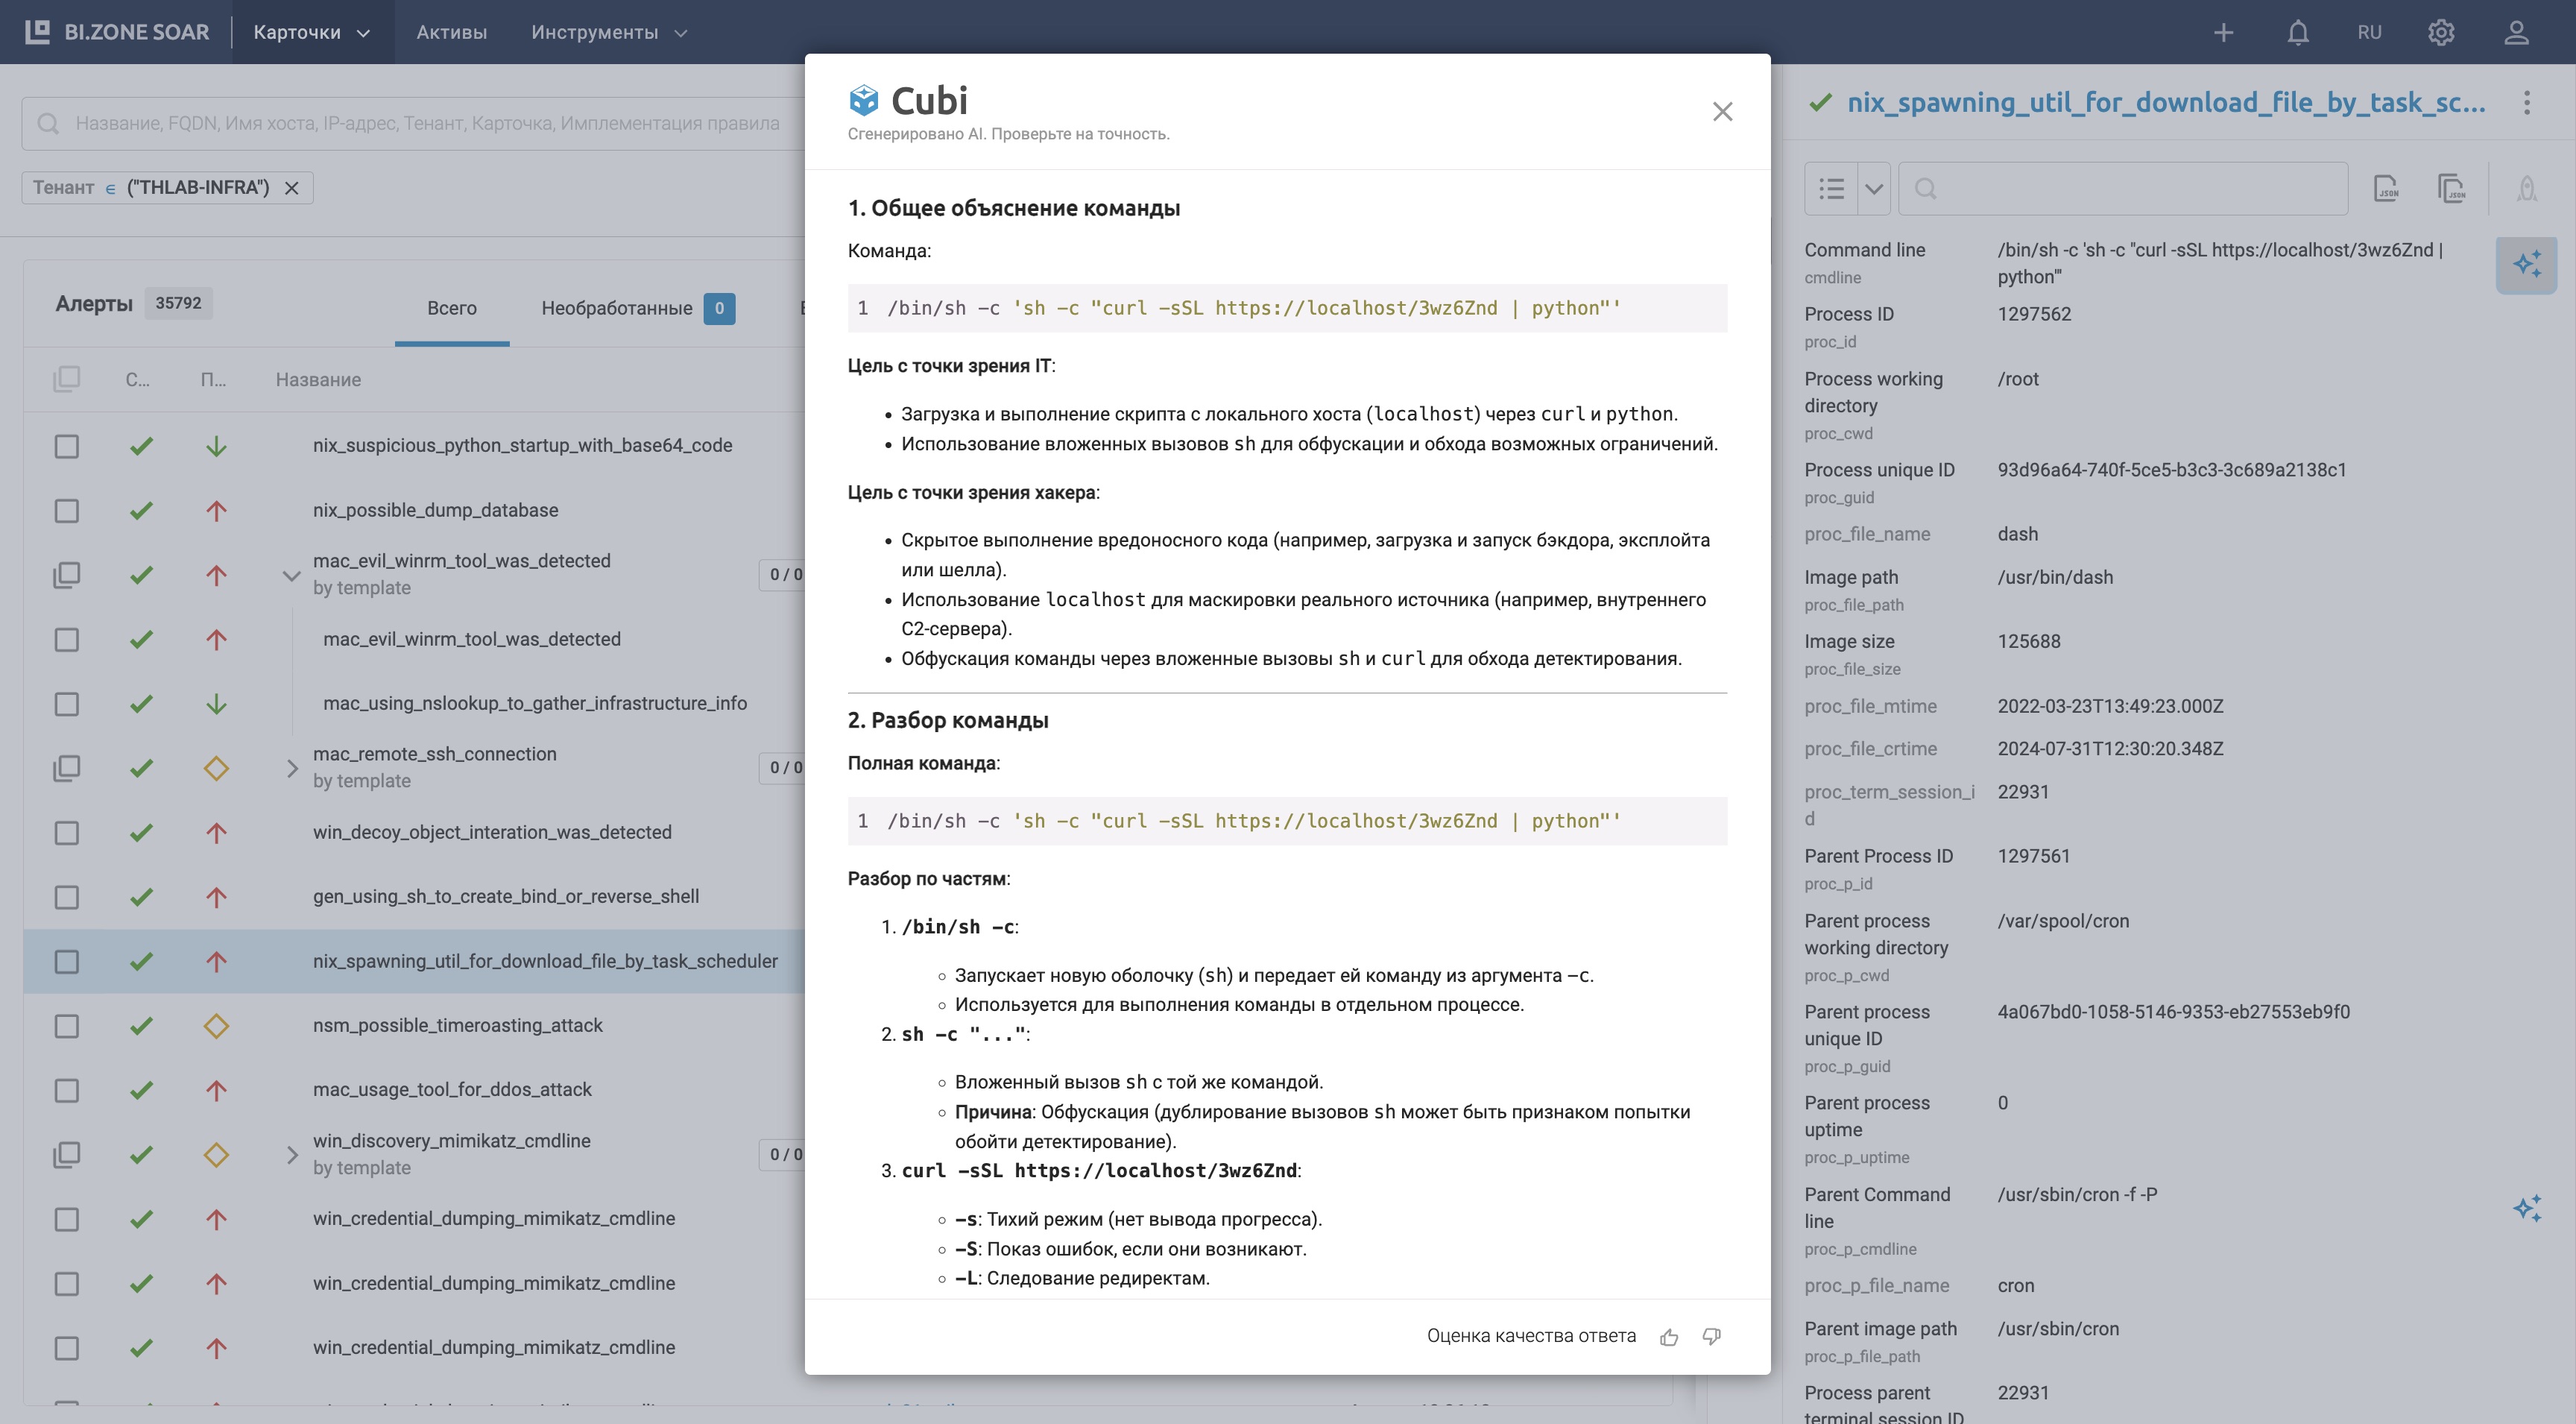This screenshot has width=2576, height=1424.
Task: Open the three-dot menu in details panel
Action: click(x=2527, y=103)
